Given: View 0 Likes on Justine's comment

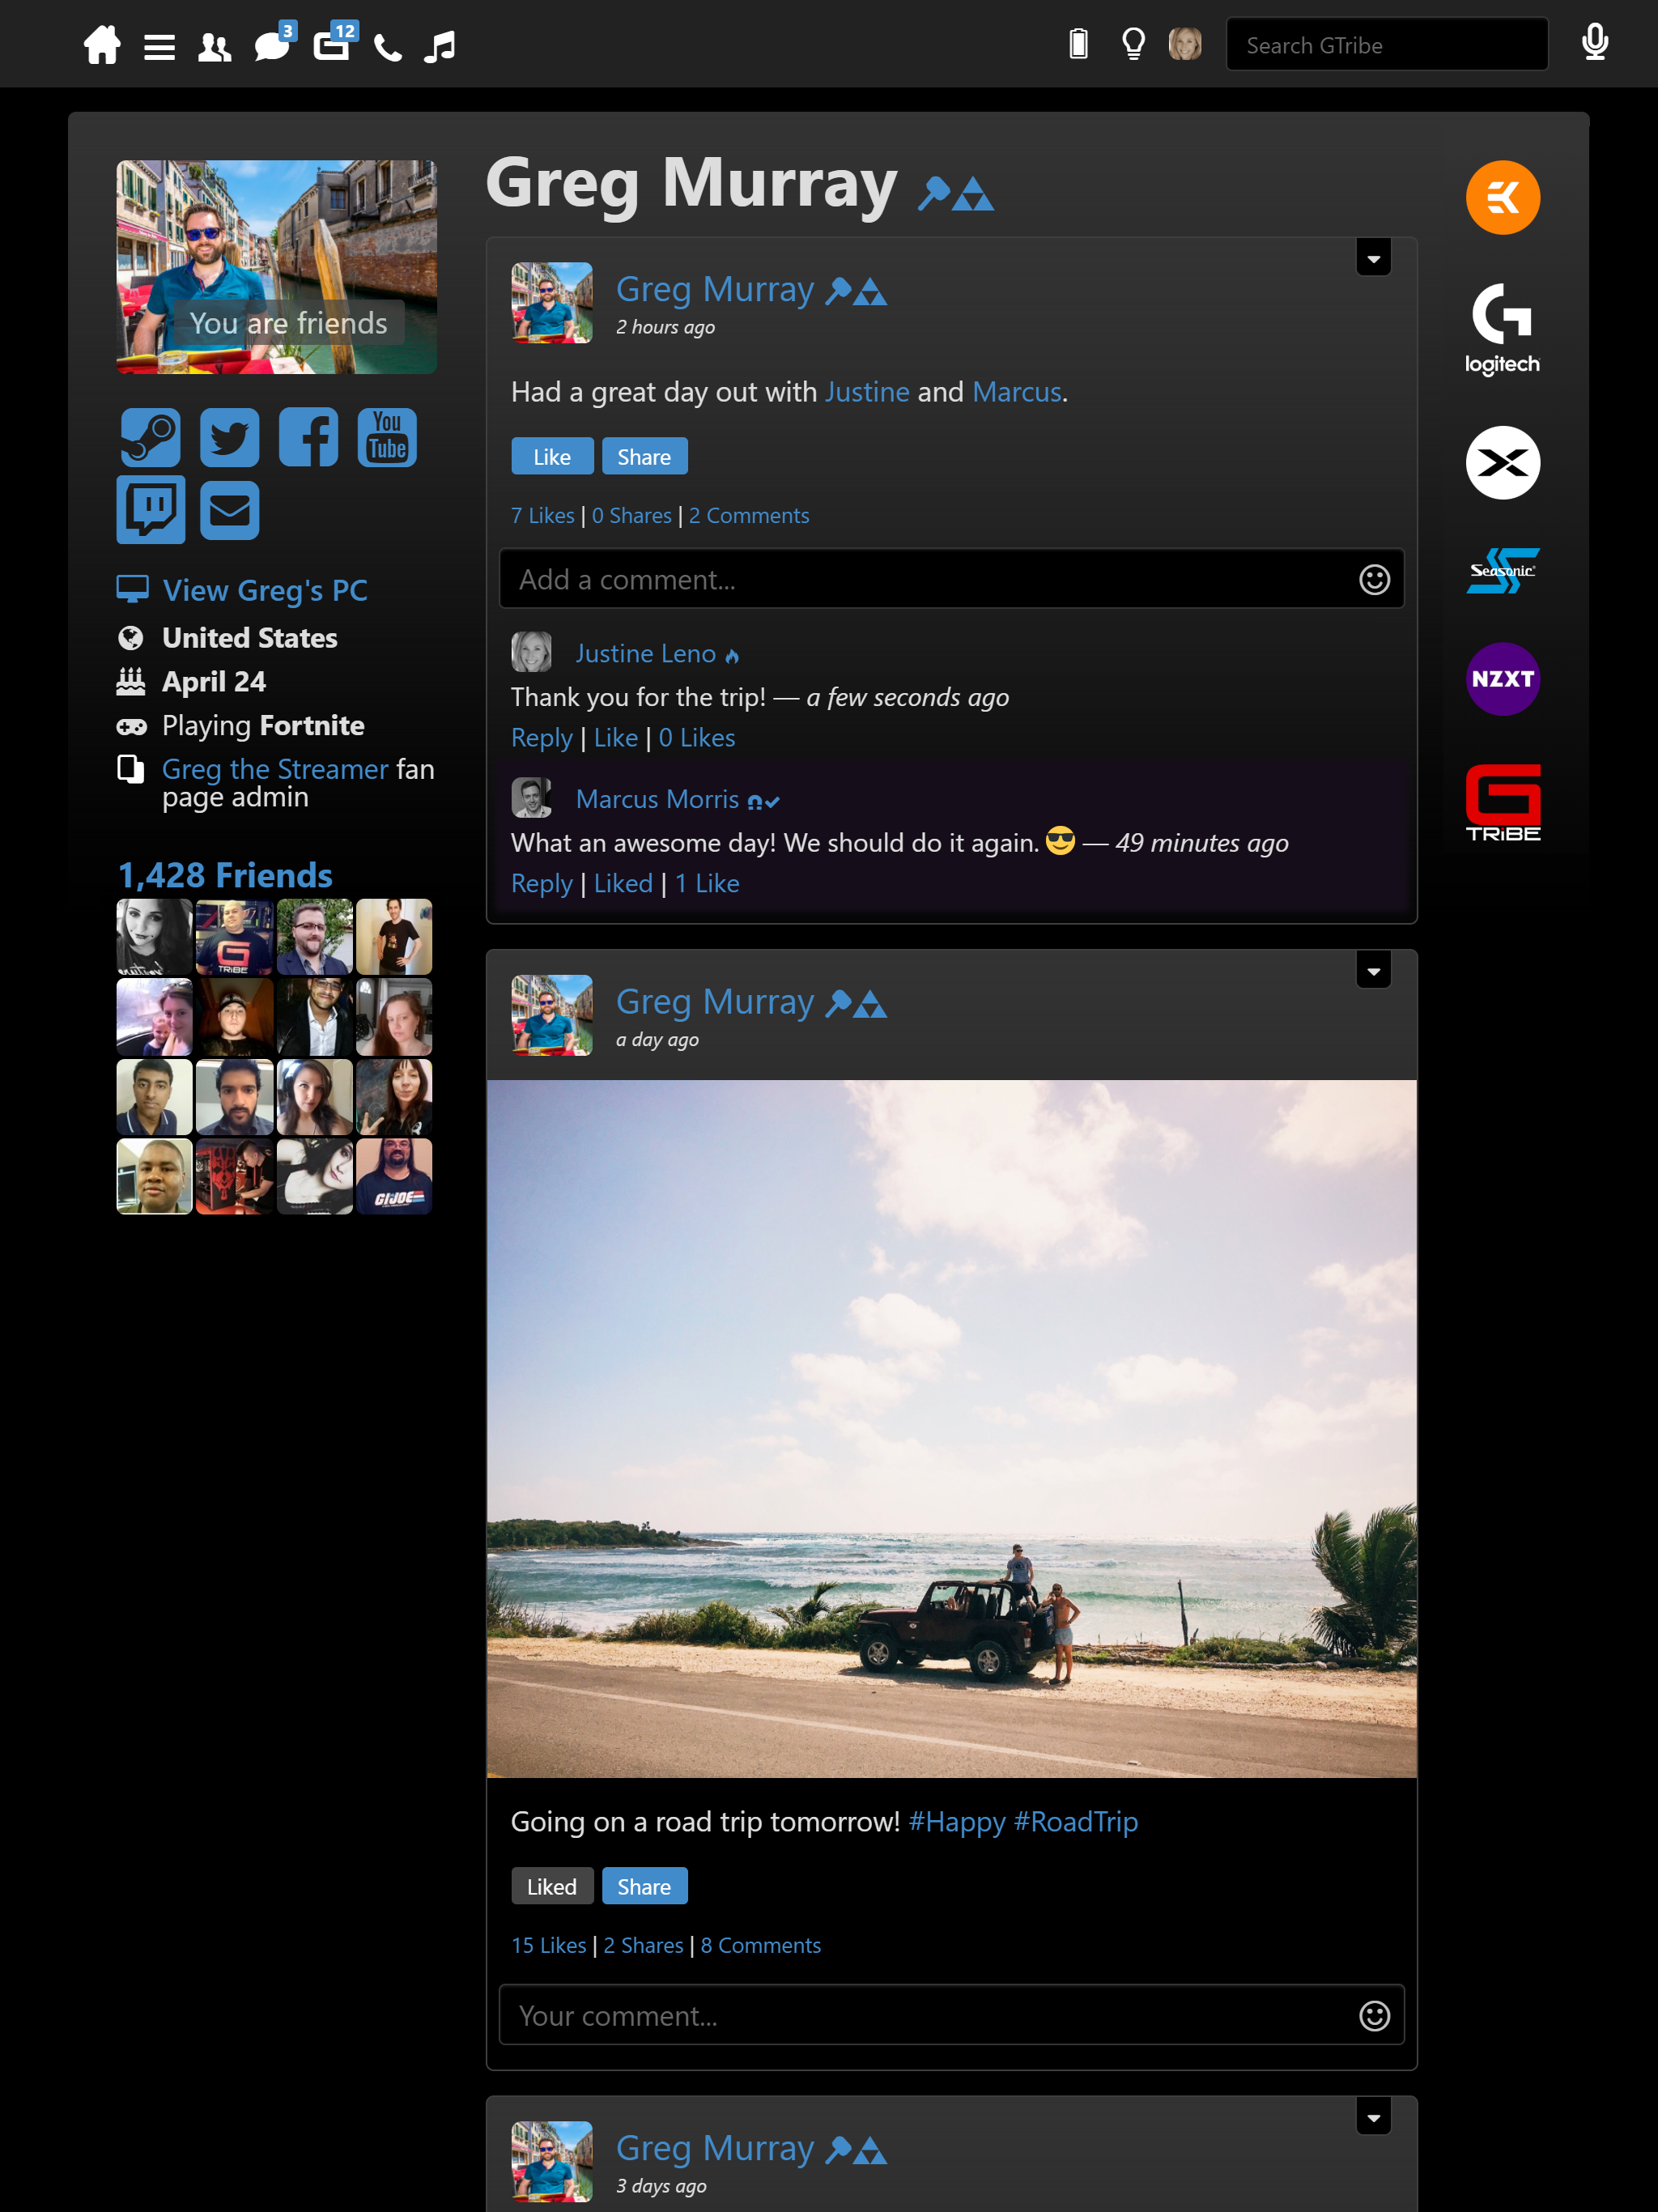Looking at the screenshot, I should (697, 738).
